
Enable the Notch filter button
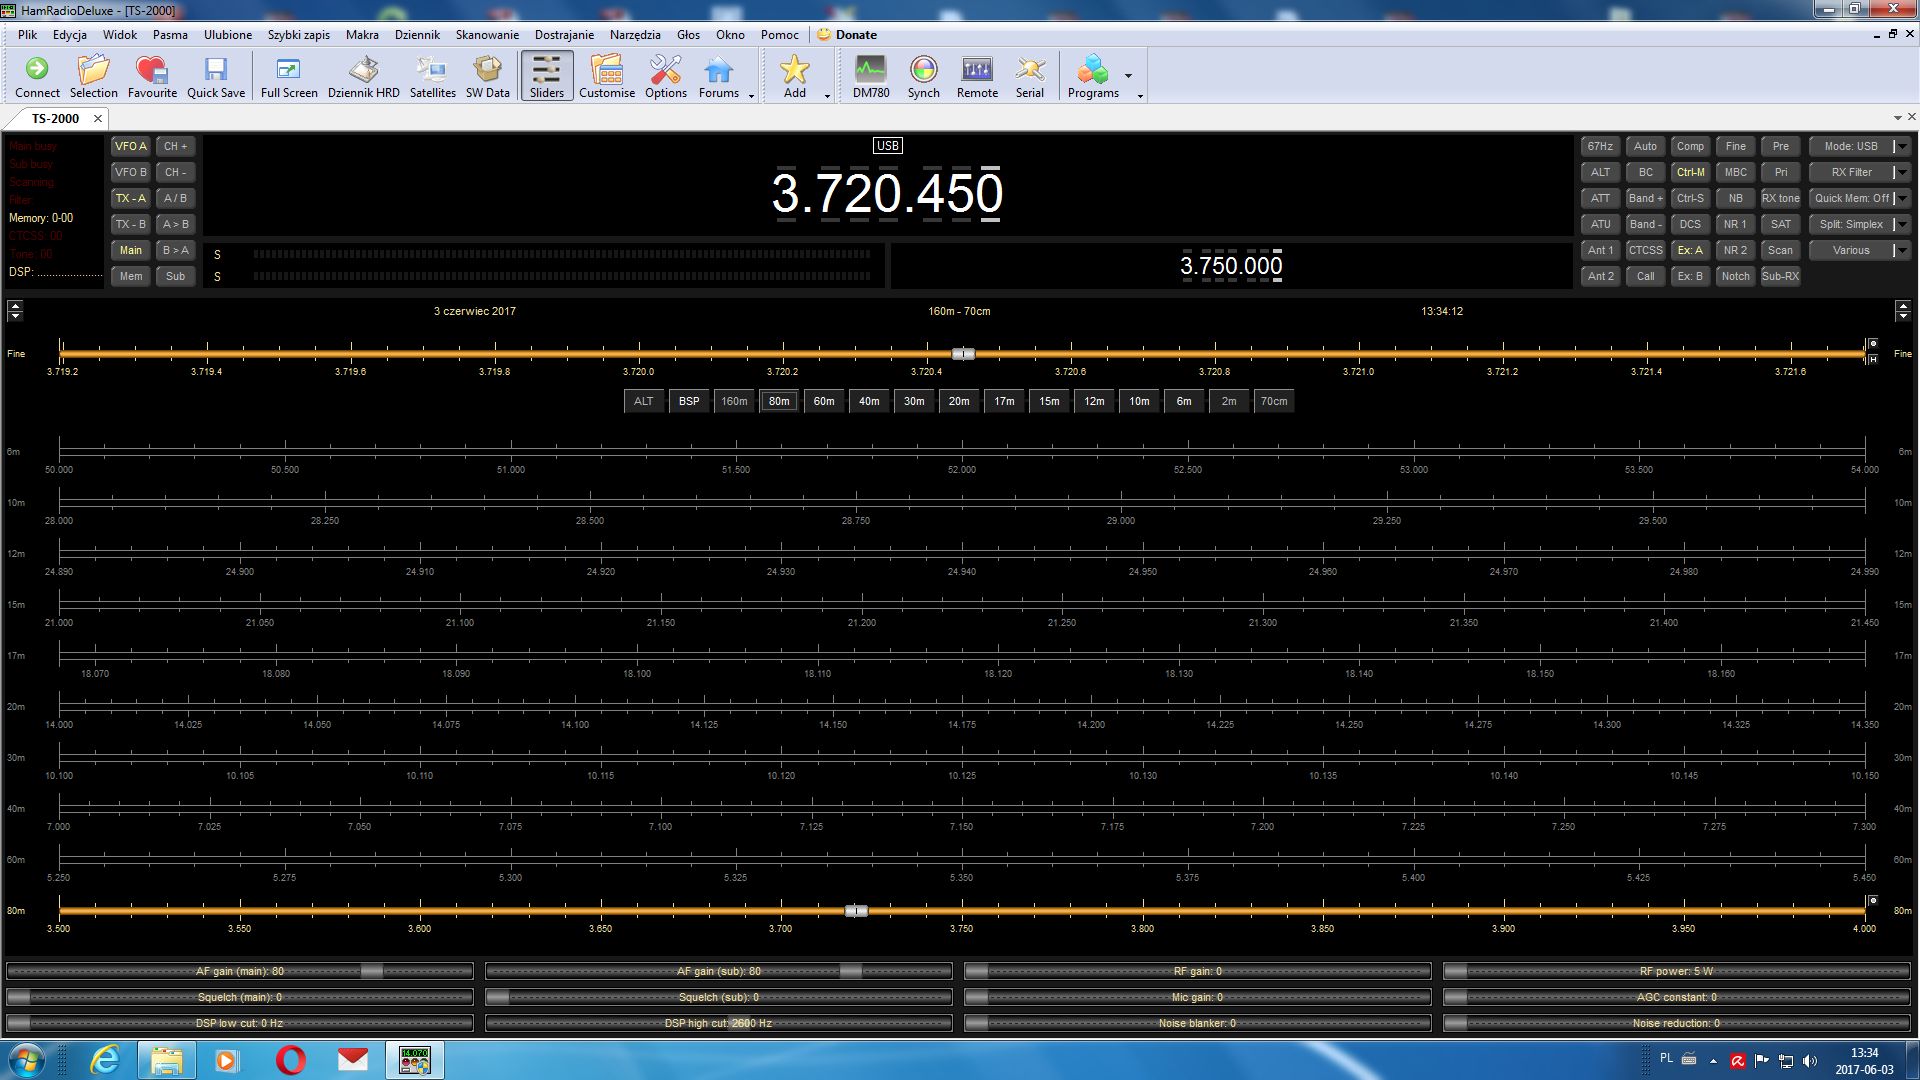pyautogui.click(x=1735, y=276)
